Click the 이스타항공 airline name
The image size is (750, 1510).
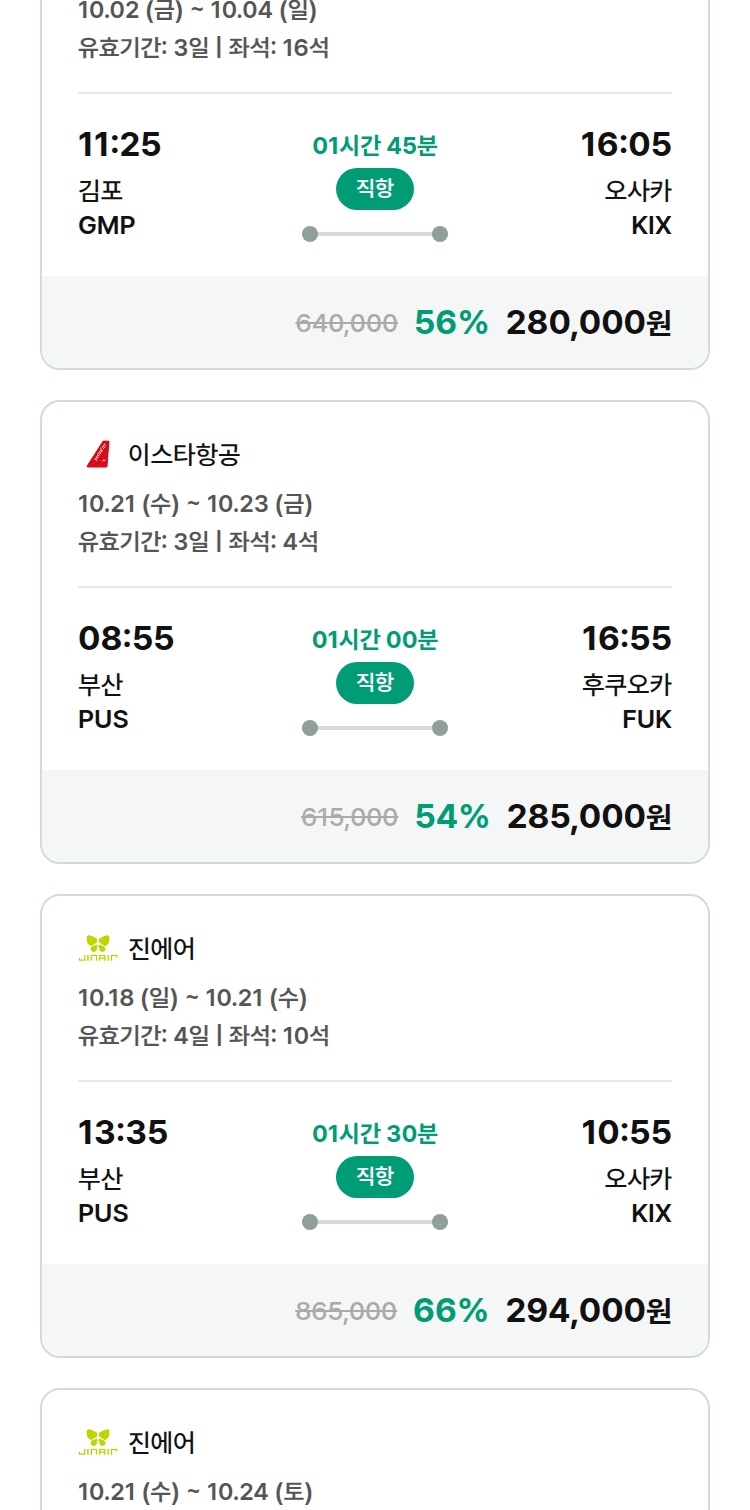coord(184,455)
